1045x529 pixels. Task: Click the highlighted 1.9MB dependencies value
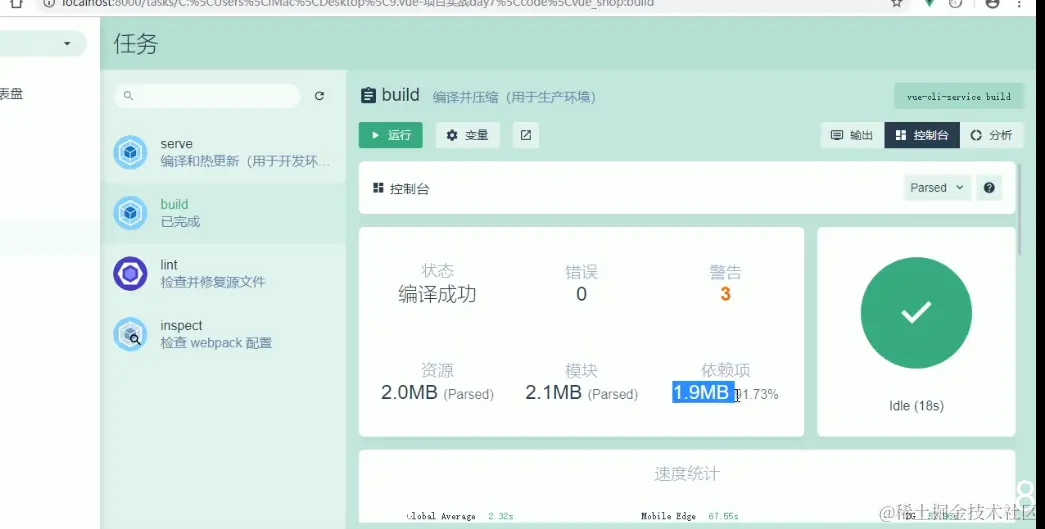[702, 392]
